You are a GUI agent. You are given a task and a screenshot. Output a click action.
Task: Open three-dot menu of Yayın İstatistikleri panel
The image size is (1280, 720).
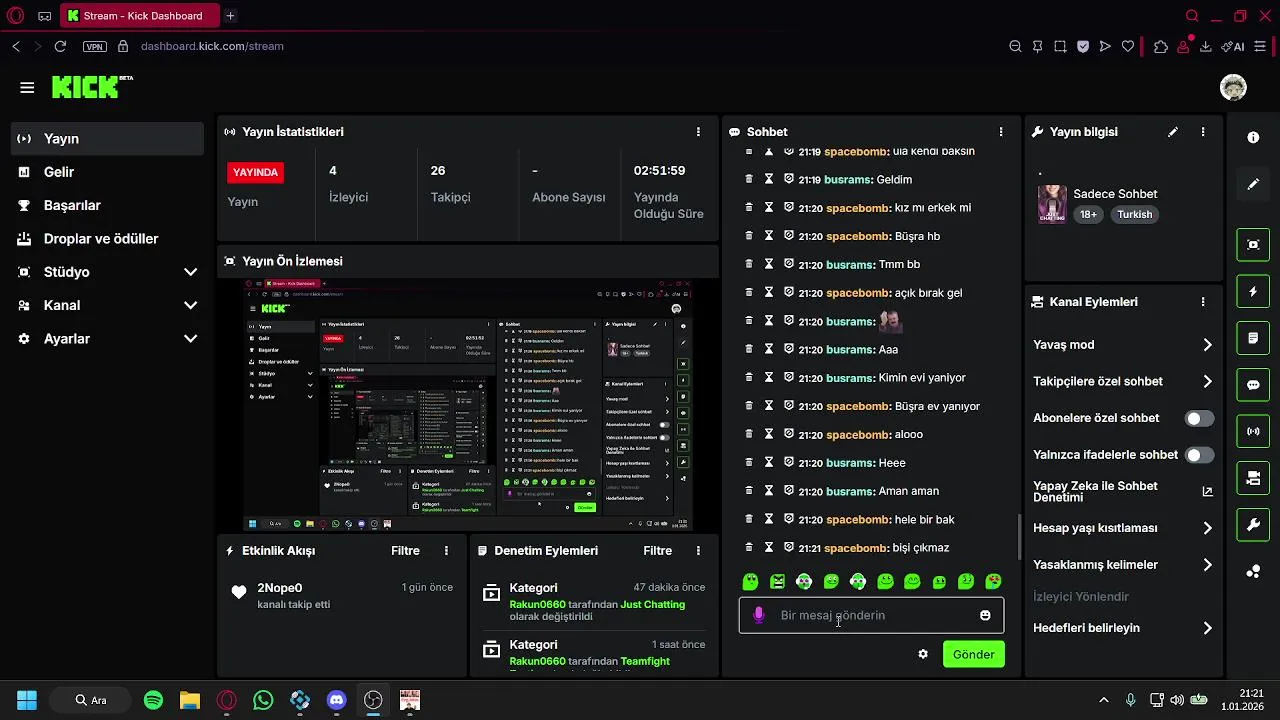click(698, 132)
